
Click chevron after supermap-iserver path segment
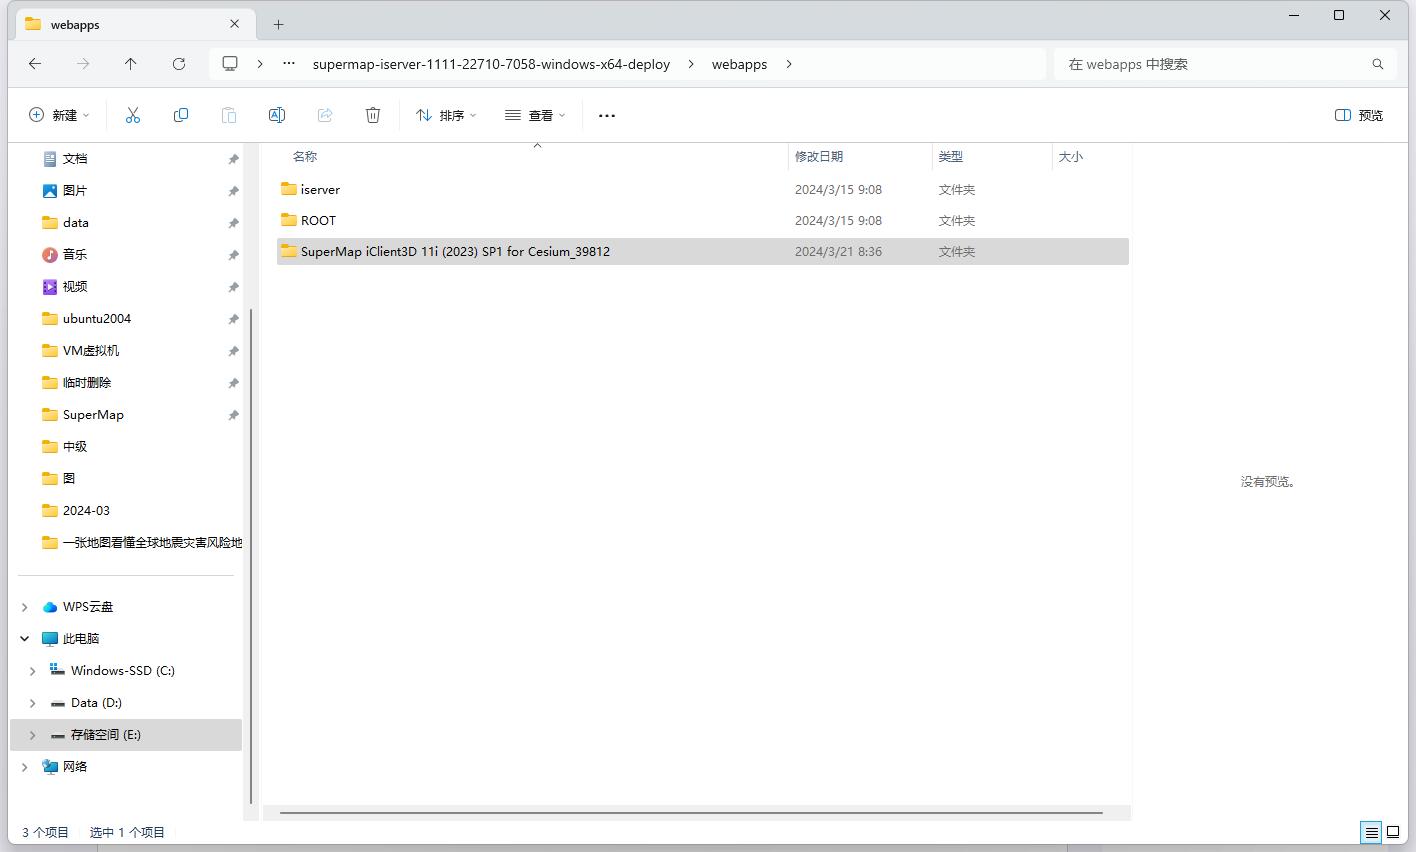691,64
